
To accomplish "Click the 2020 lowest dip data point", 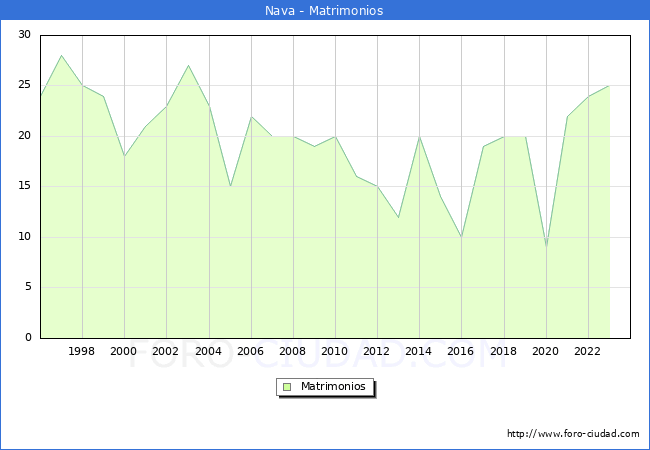I will point(546,247).
